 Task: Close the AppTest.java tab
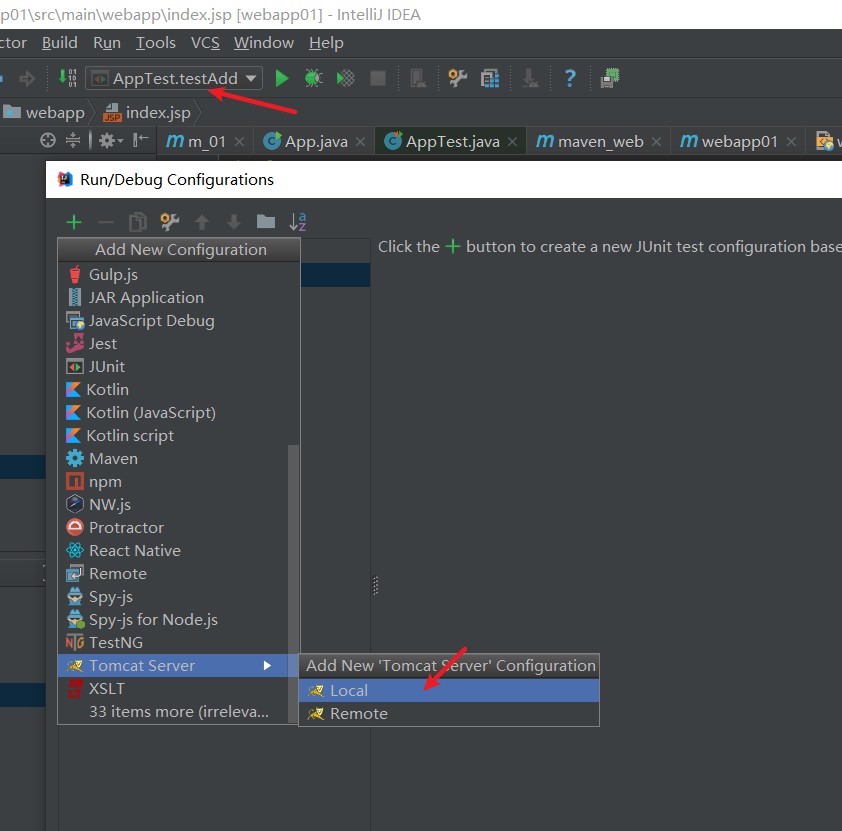(512, 142)
